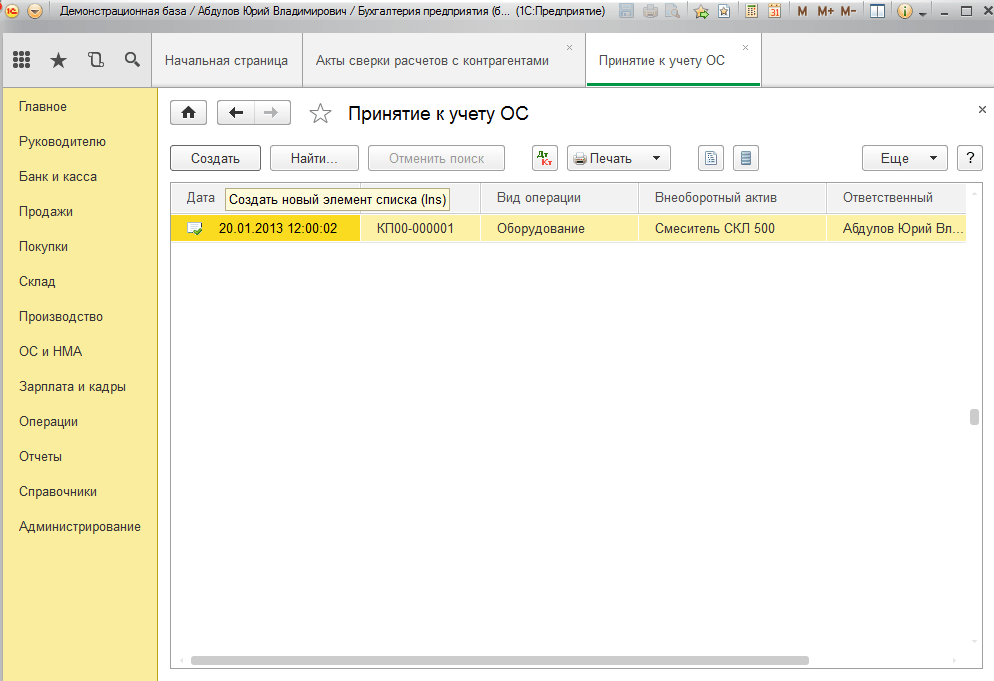Open the calculator icon in the title bar

pos(752,12)
